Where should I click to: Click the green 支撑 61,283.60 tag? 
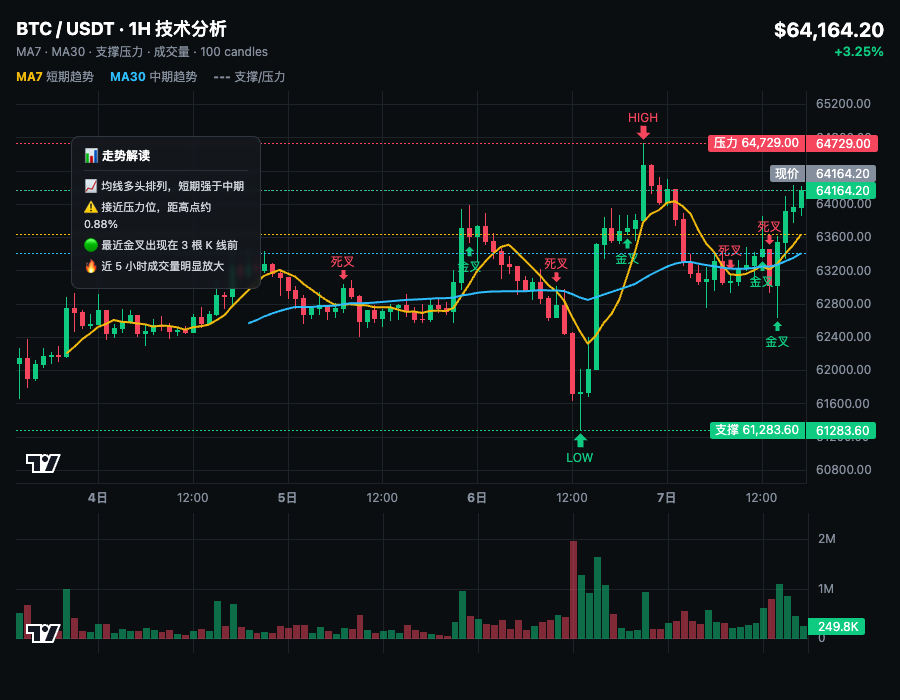[x=757, y=430]
